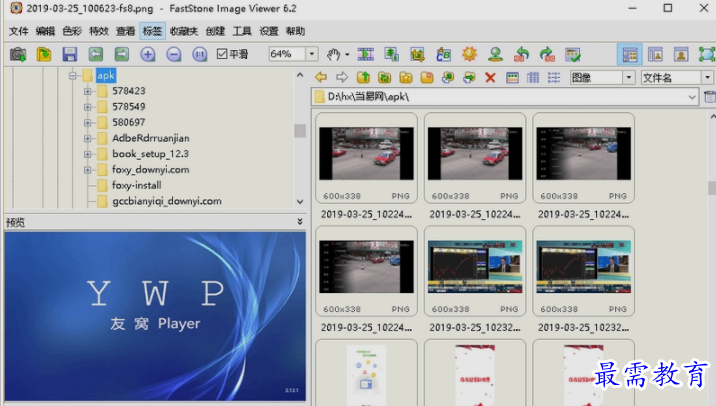This screenshot has width=716, height=406.
Task: Click the zoom in plus icon
Action: tap(147, 54)
